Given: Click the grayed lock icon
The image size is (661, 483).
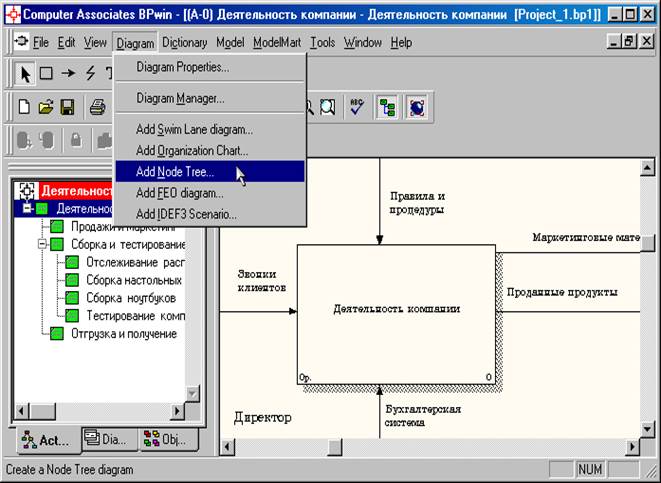Looking at the screenshot, I should [x=76, y=140].
